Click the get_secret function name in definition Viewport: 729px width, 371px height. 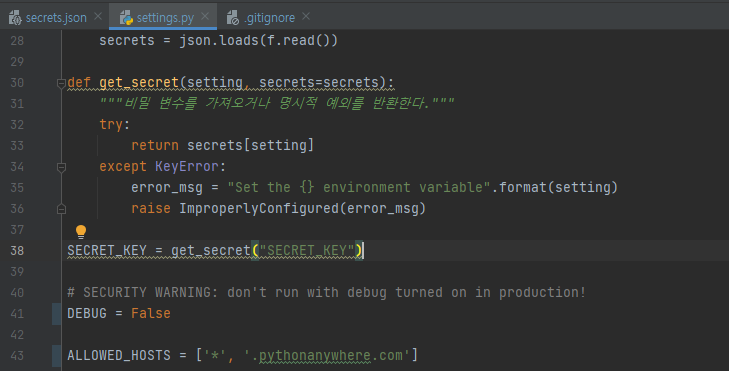tap(139, 82)
